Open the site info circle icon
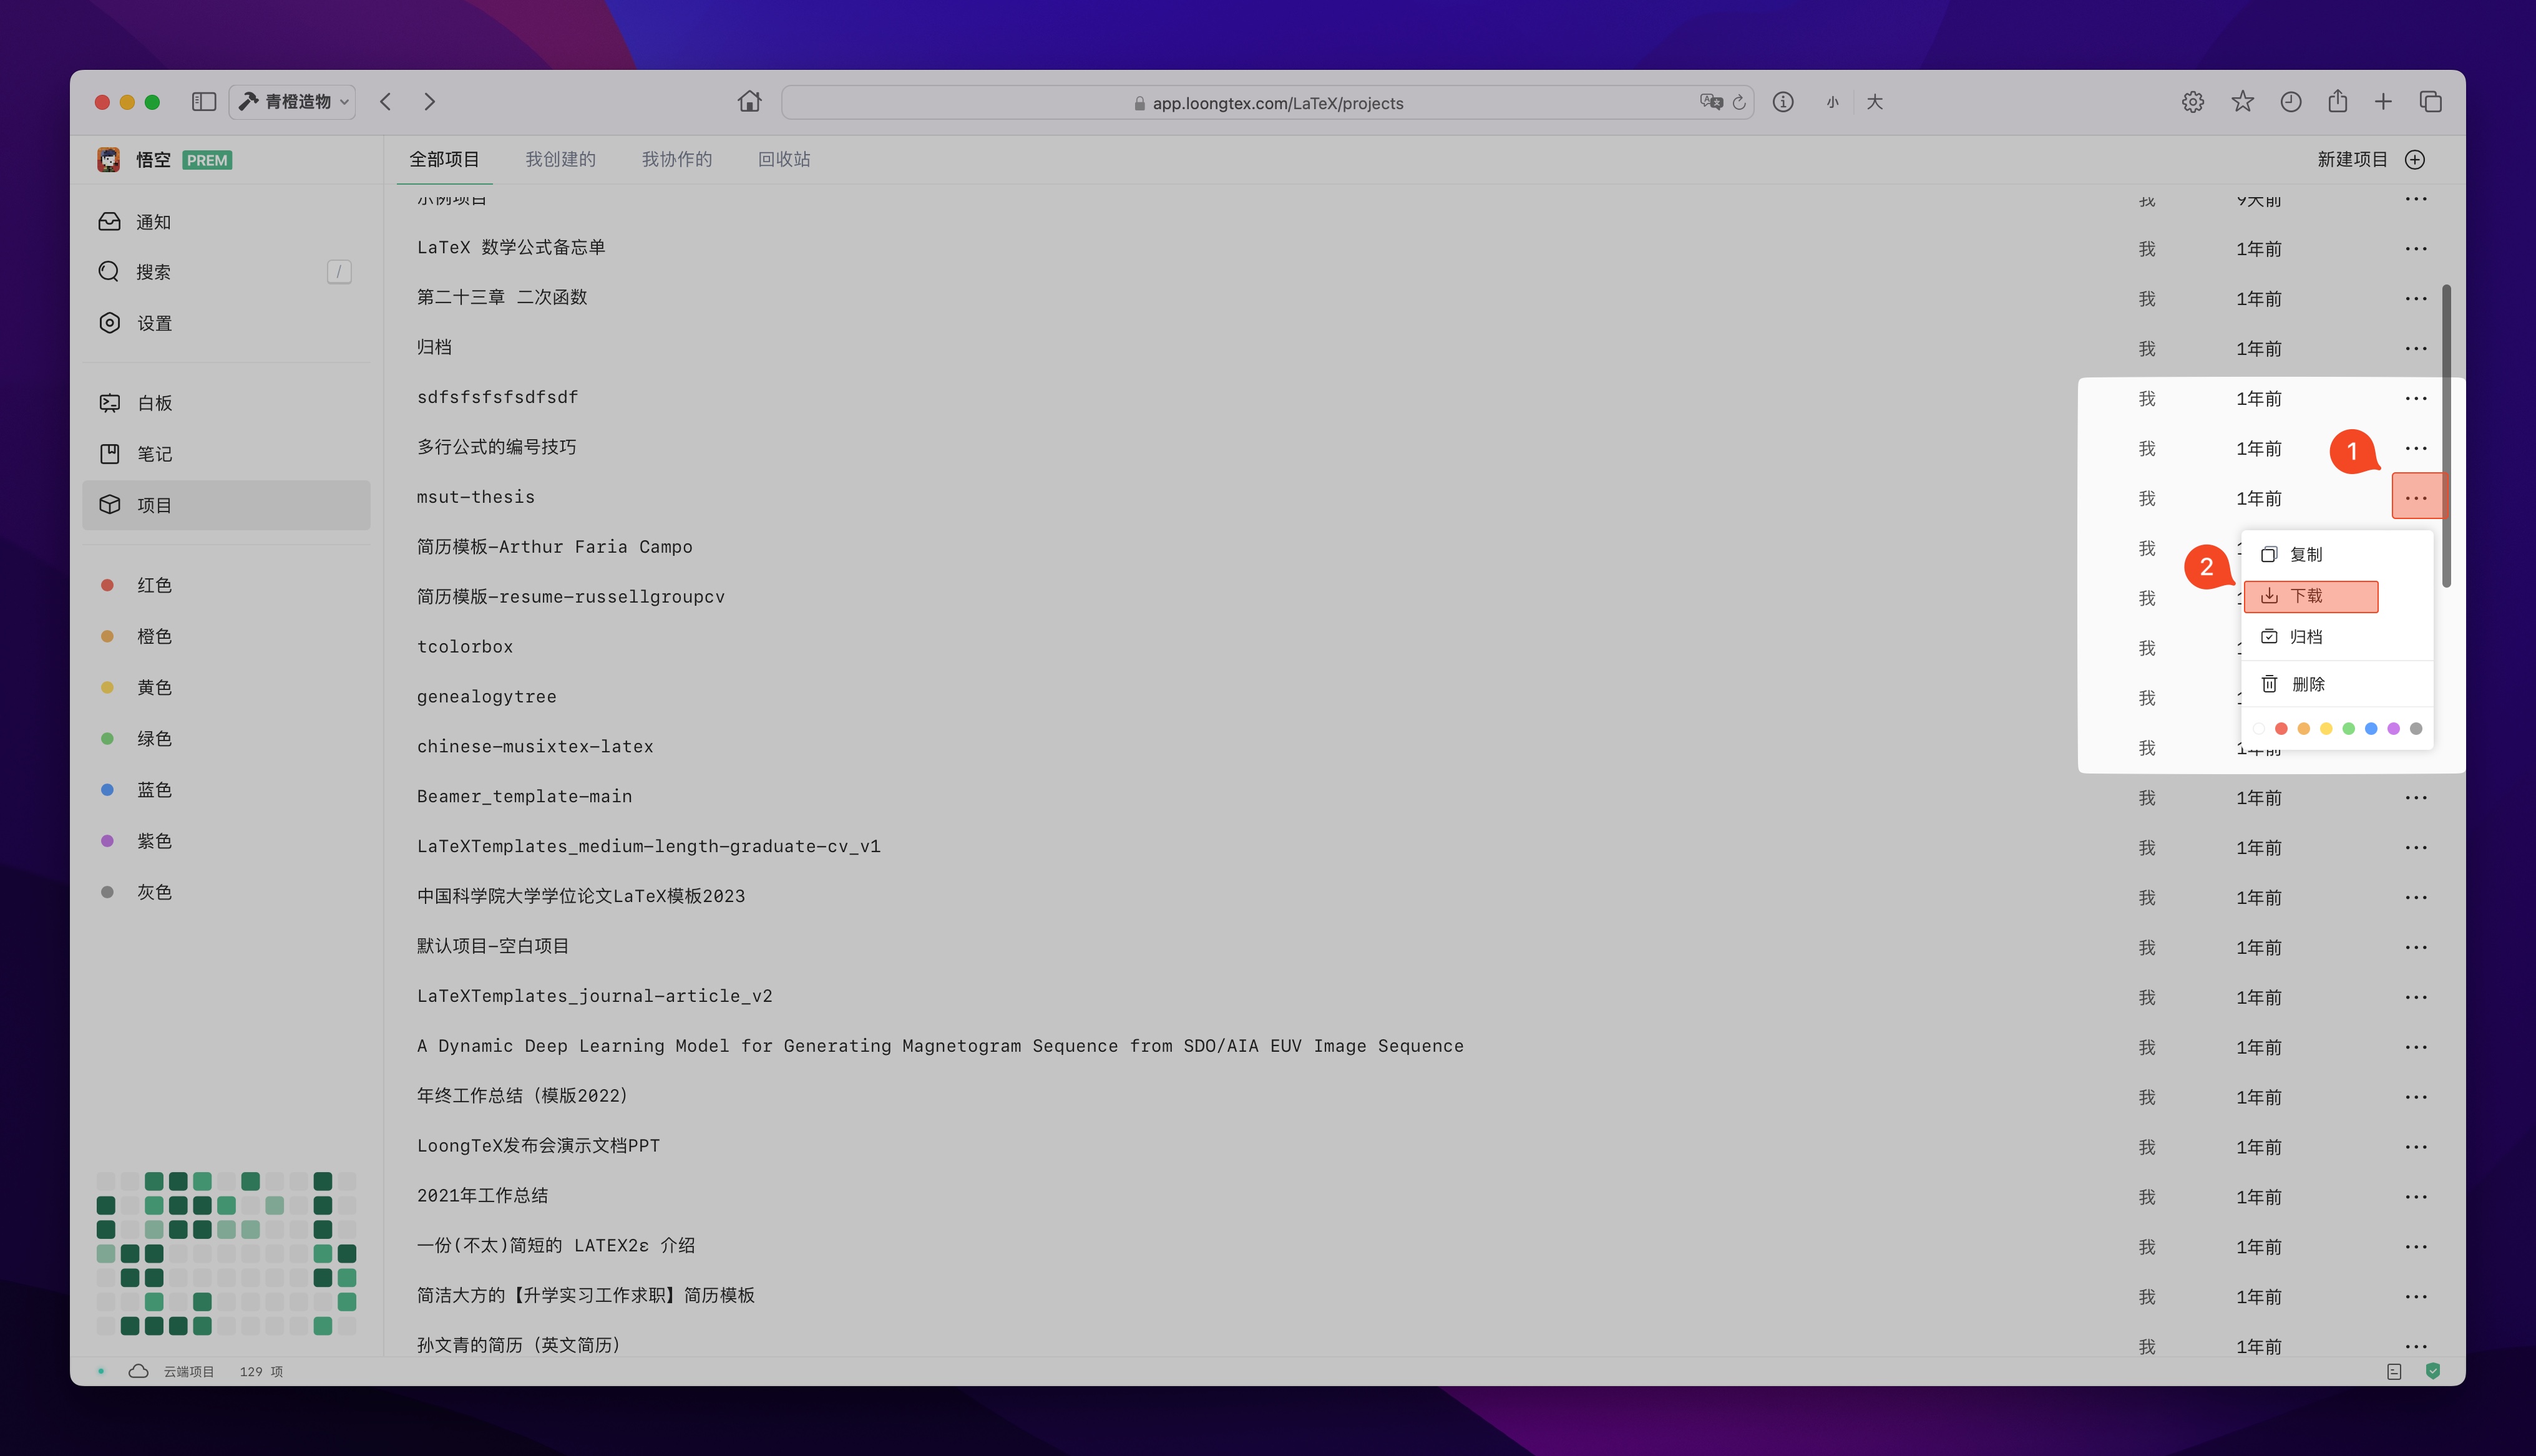 [1783, 102]
